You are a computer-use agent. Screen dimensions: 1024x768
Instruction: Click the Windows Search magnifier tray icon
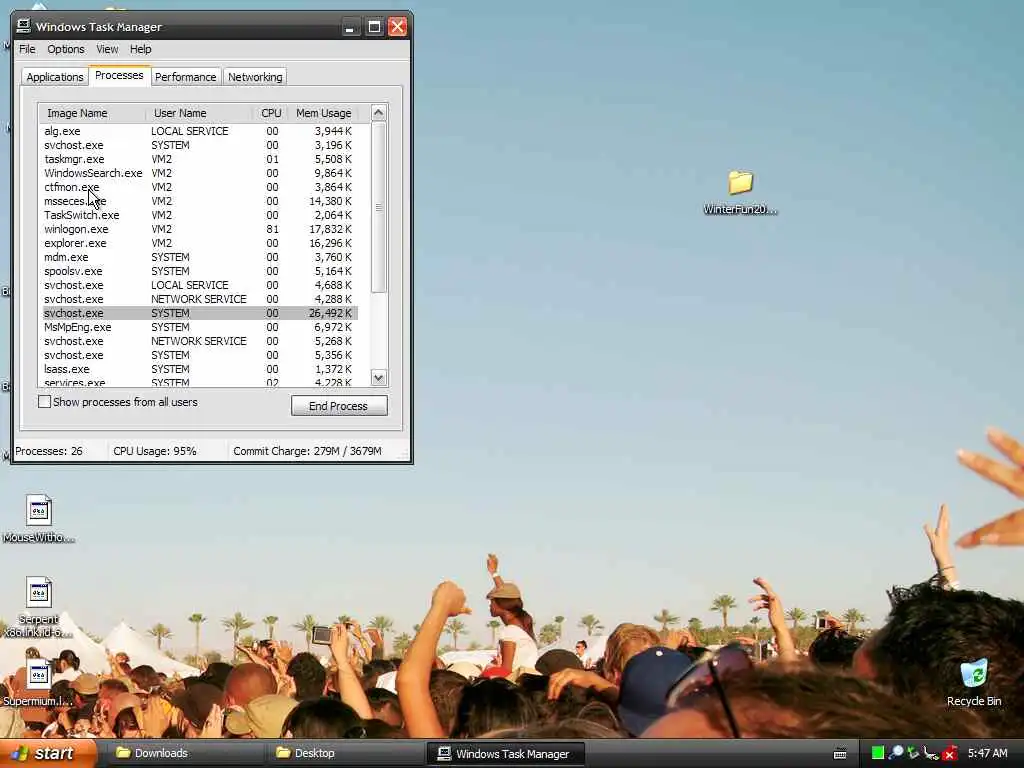(896, 753)
